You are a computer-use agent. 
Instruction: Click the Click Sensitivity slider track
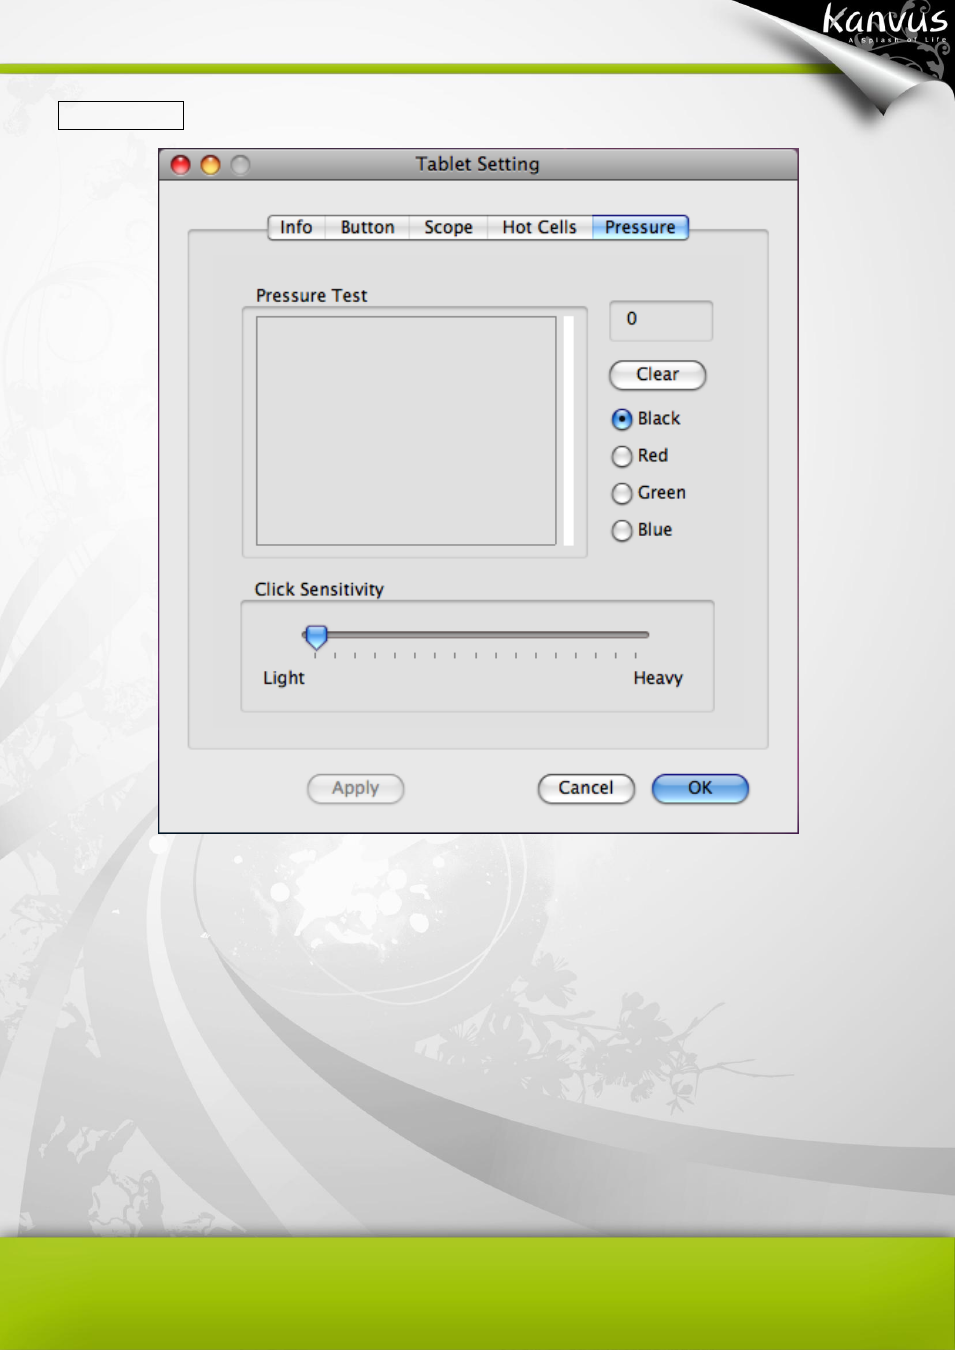pos(476,634)
